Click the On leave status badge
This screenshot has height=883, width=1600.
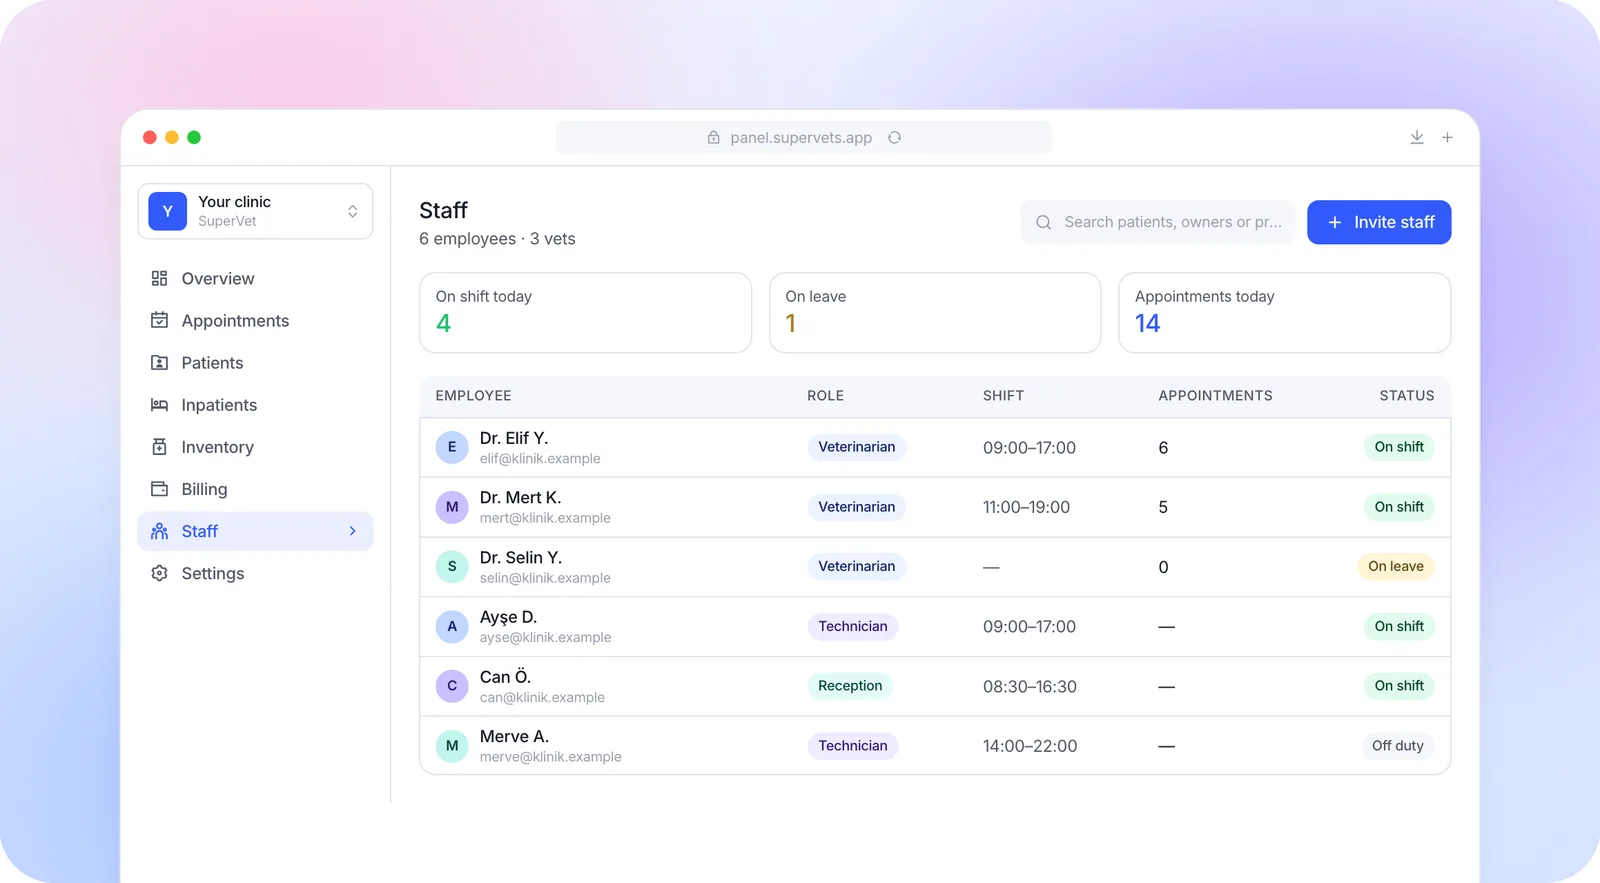[x=1395, y=566]
